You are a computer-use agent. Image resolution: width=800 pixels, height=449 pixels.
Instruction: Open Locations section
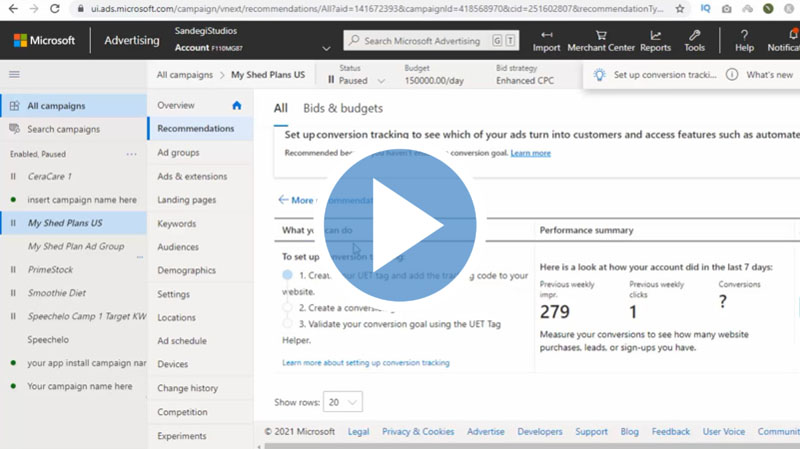coord(176,317)
